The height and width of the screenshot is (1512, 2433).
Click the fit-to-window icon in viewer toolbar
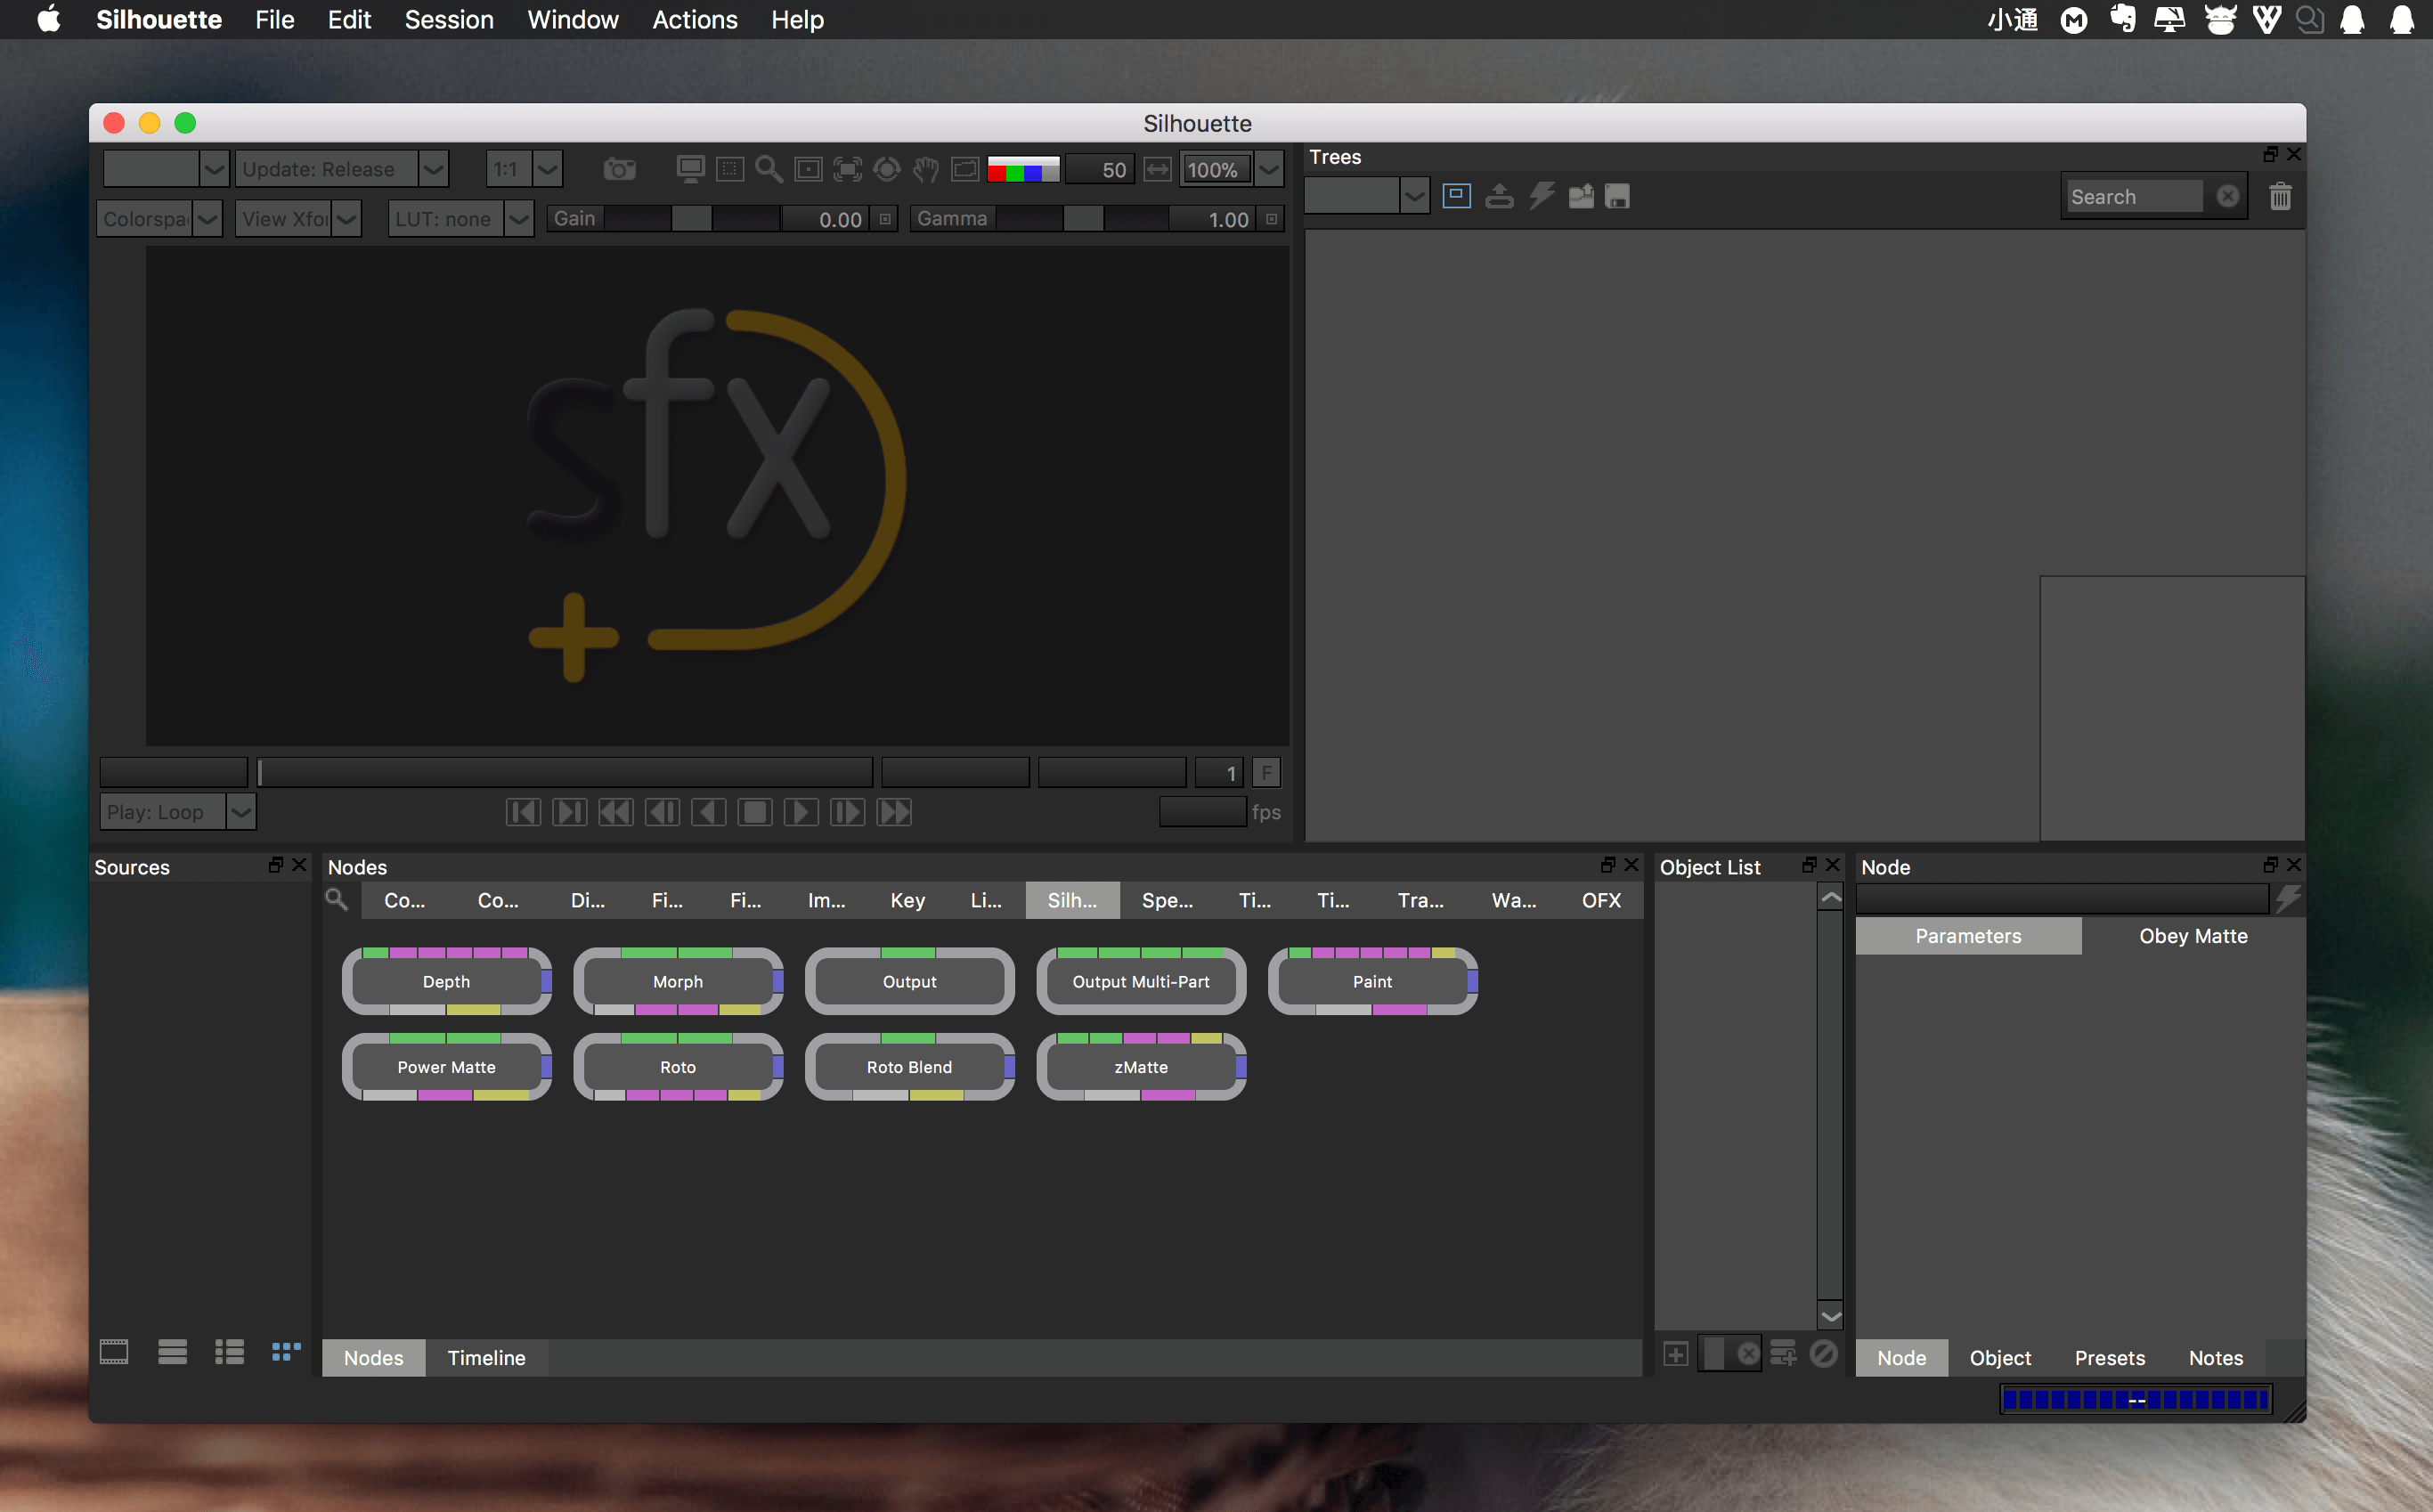click(847, 169)
